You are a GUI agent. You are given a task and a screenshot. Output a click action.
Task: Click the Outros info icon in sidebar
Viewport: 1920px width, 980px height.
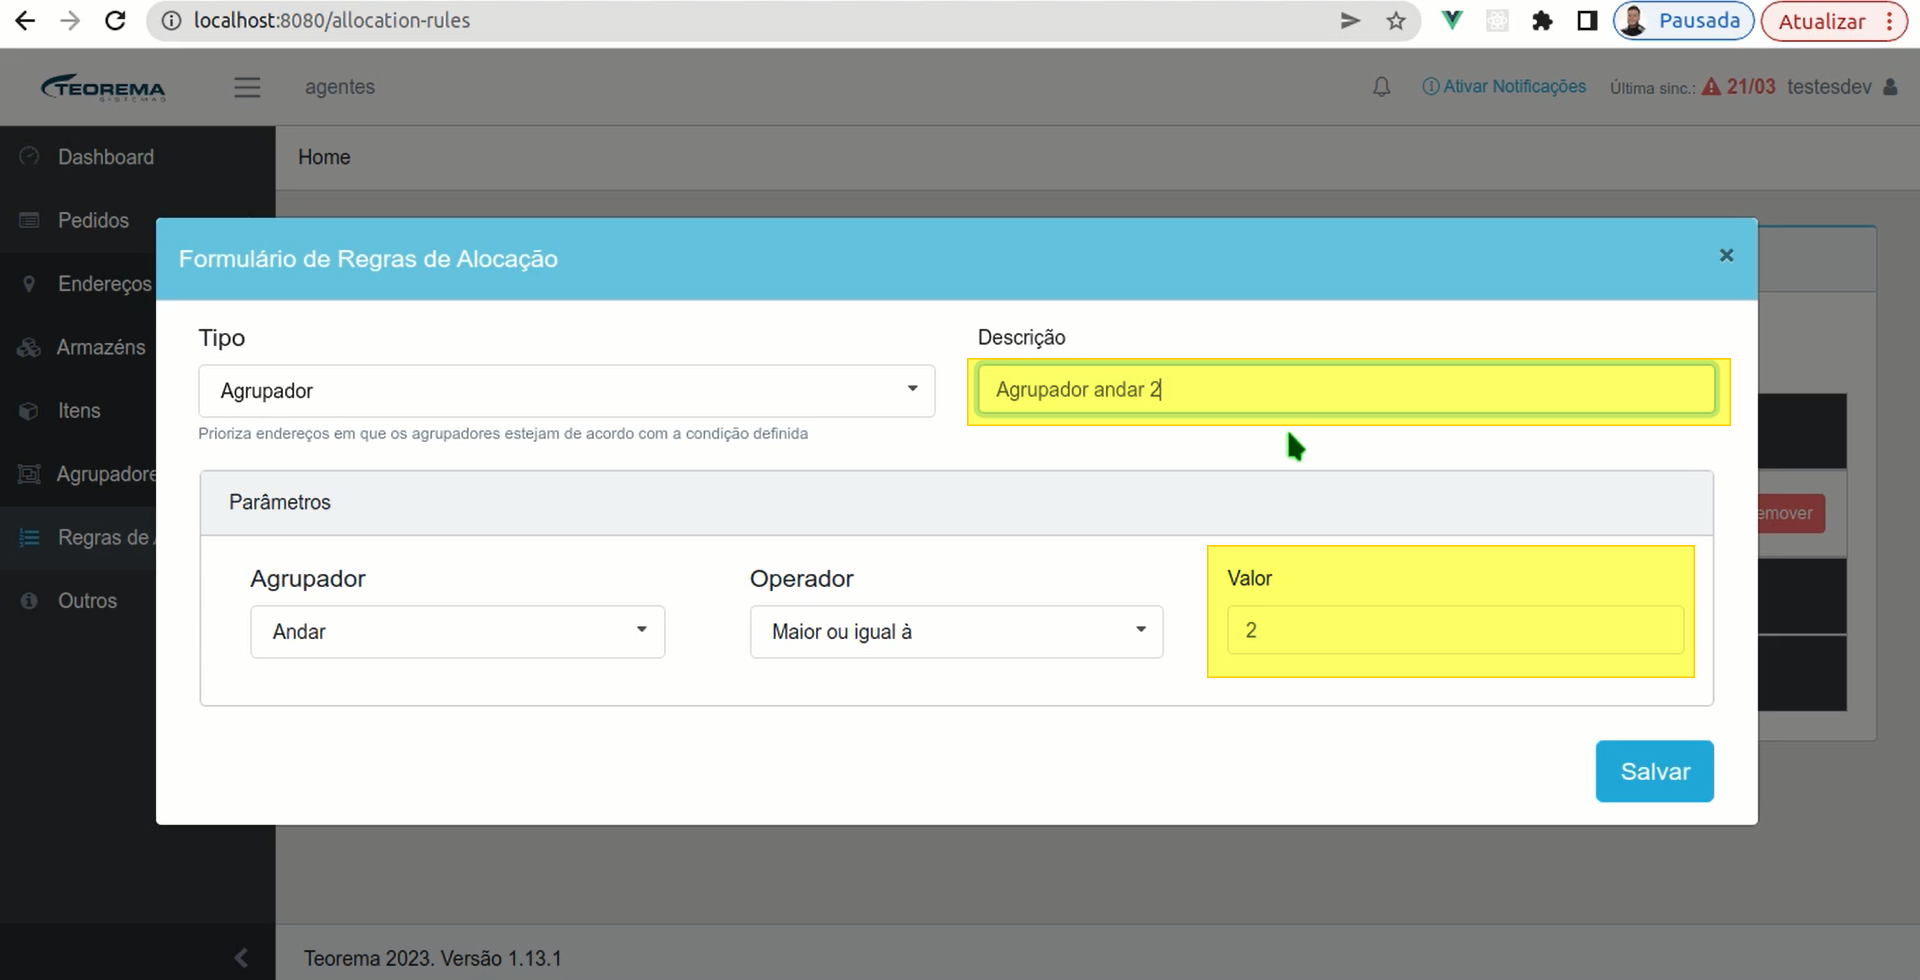pyautogui.click(x=29, y=601)
